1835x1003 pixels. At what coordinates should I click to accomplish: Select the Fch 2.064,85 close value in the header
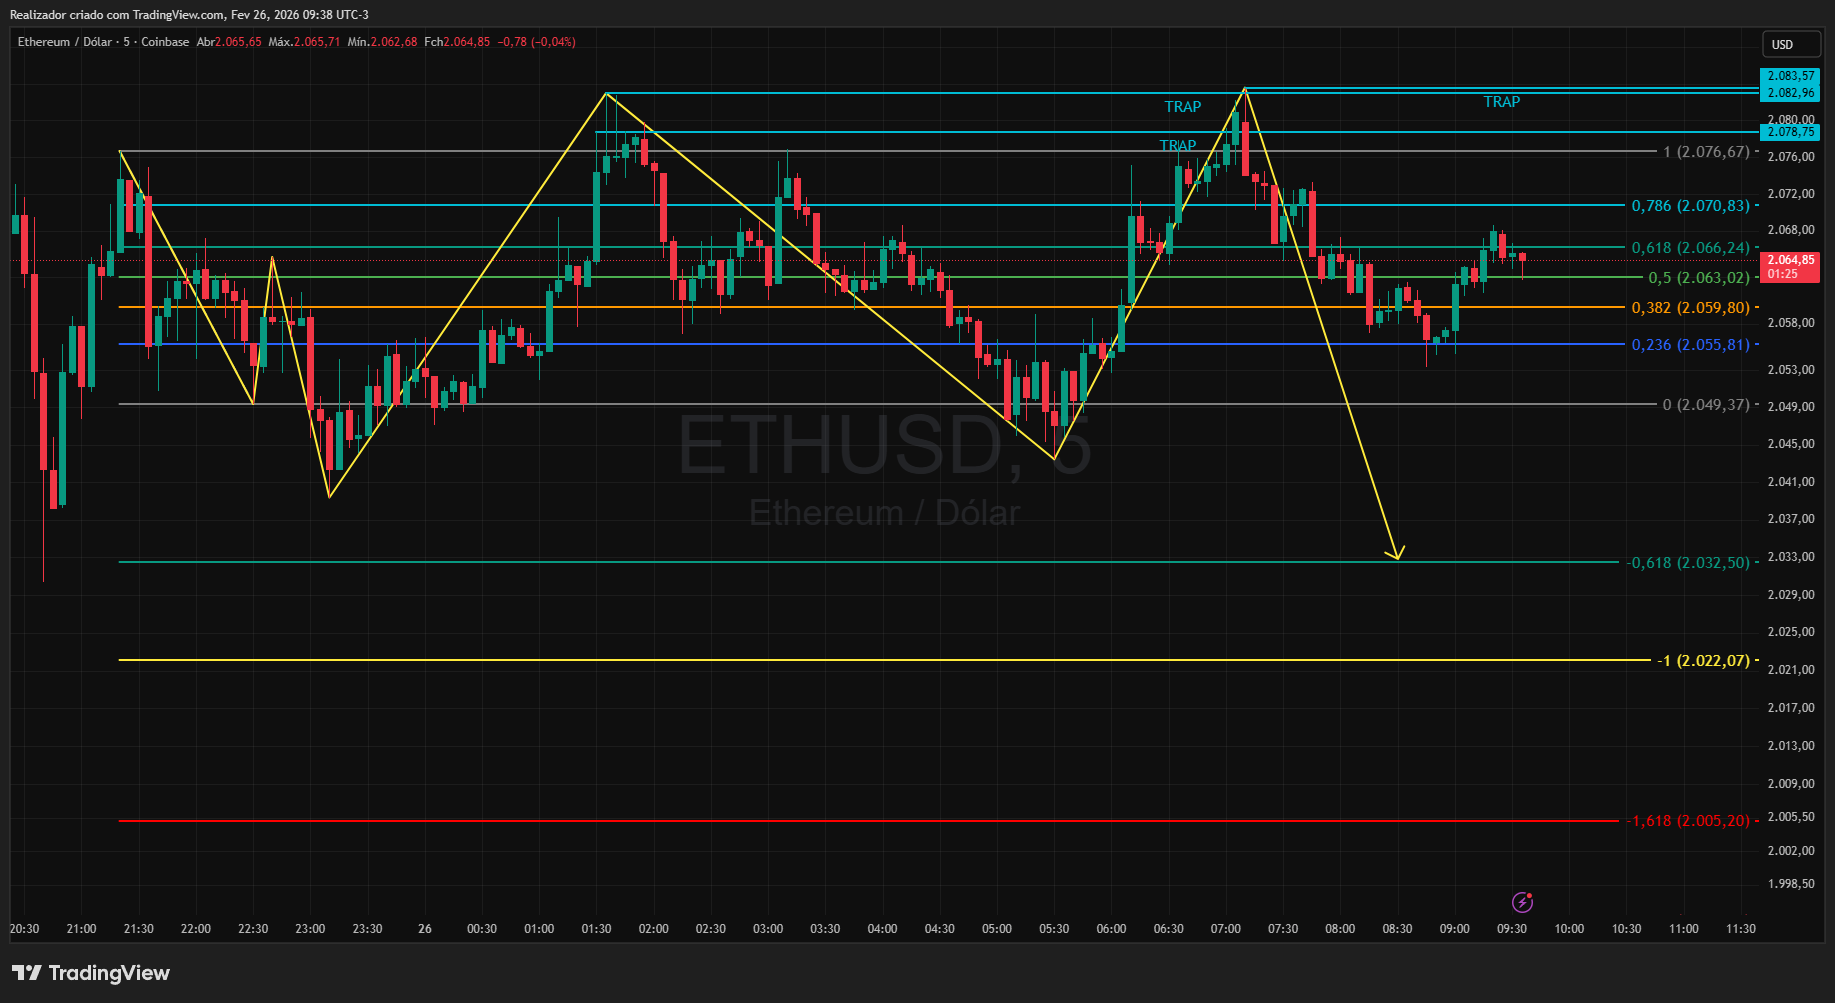[x=457, y=42]
